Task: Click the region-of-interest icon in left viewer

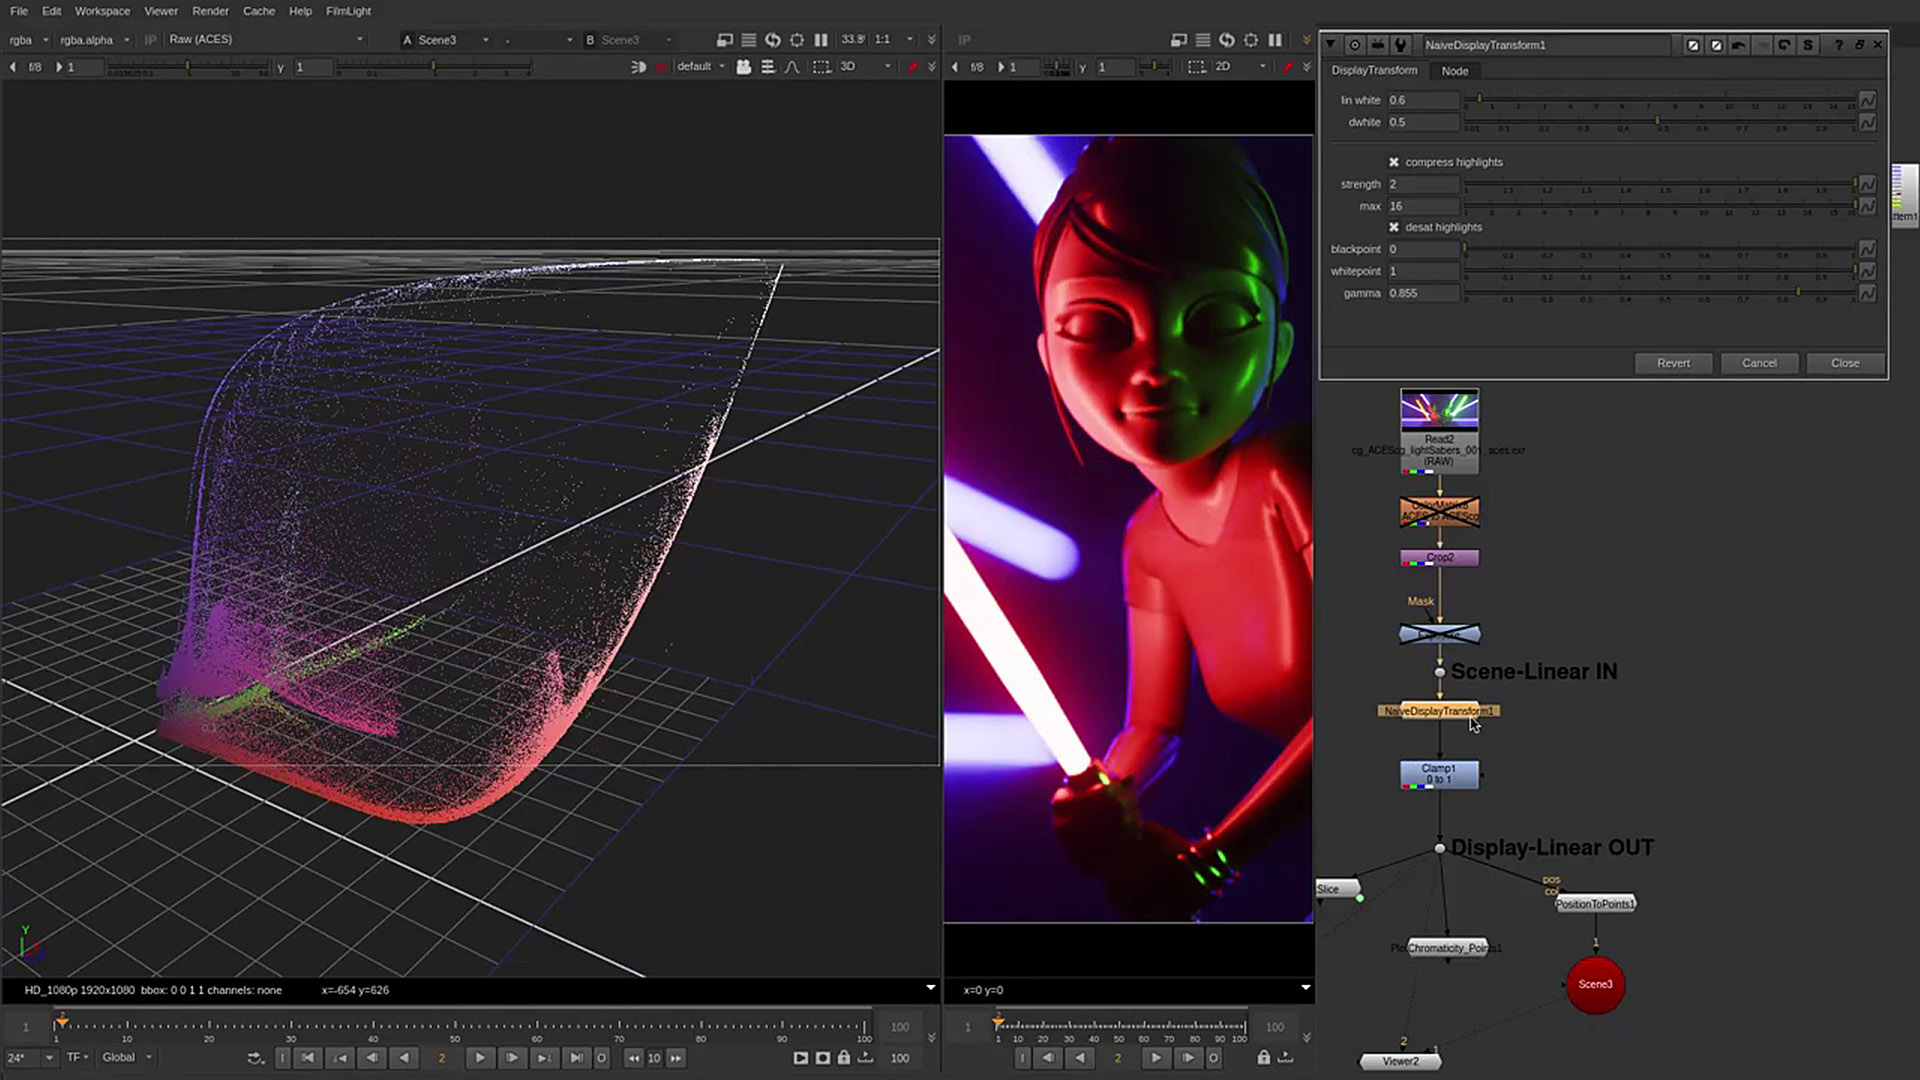Action: pyautogui.click(x=797, y=40)
